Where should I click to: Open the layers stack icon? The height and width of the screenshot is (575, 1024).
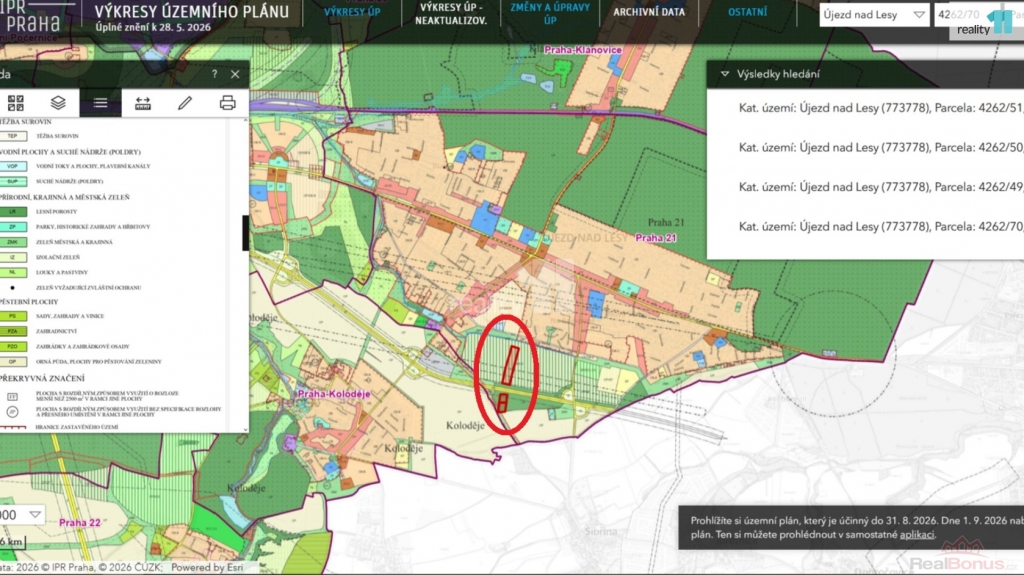(58, 103)
